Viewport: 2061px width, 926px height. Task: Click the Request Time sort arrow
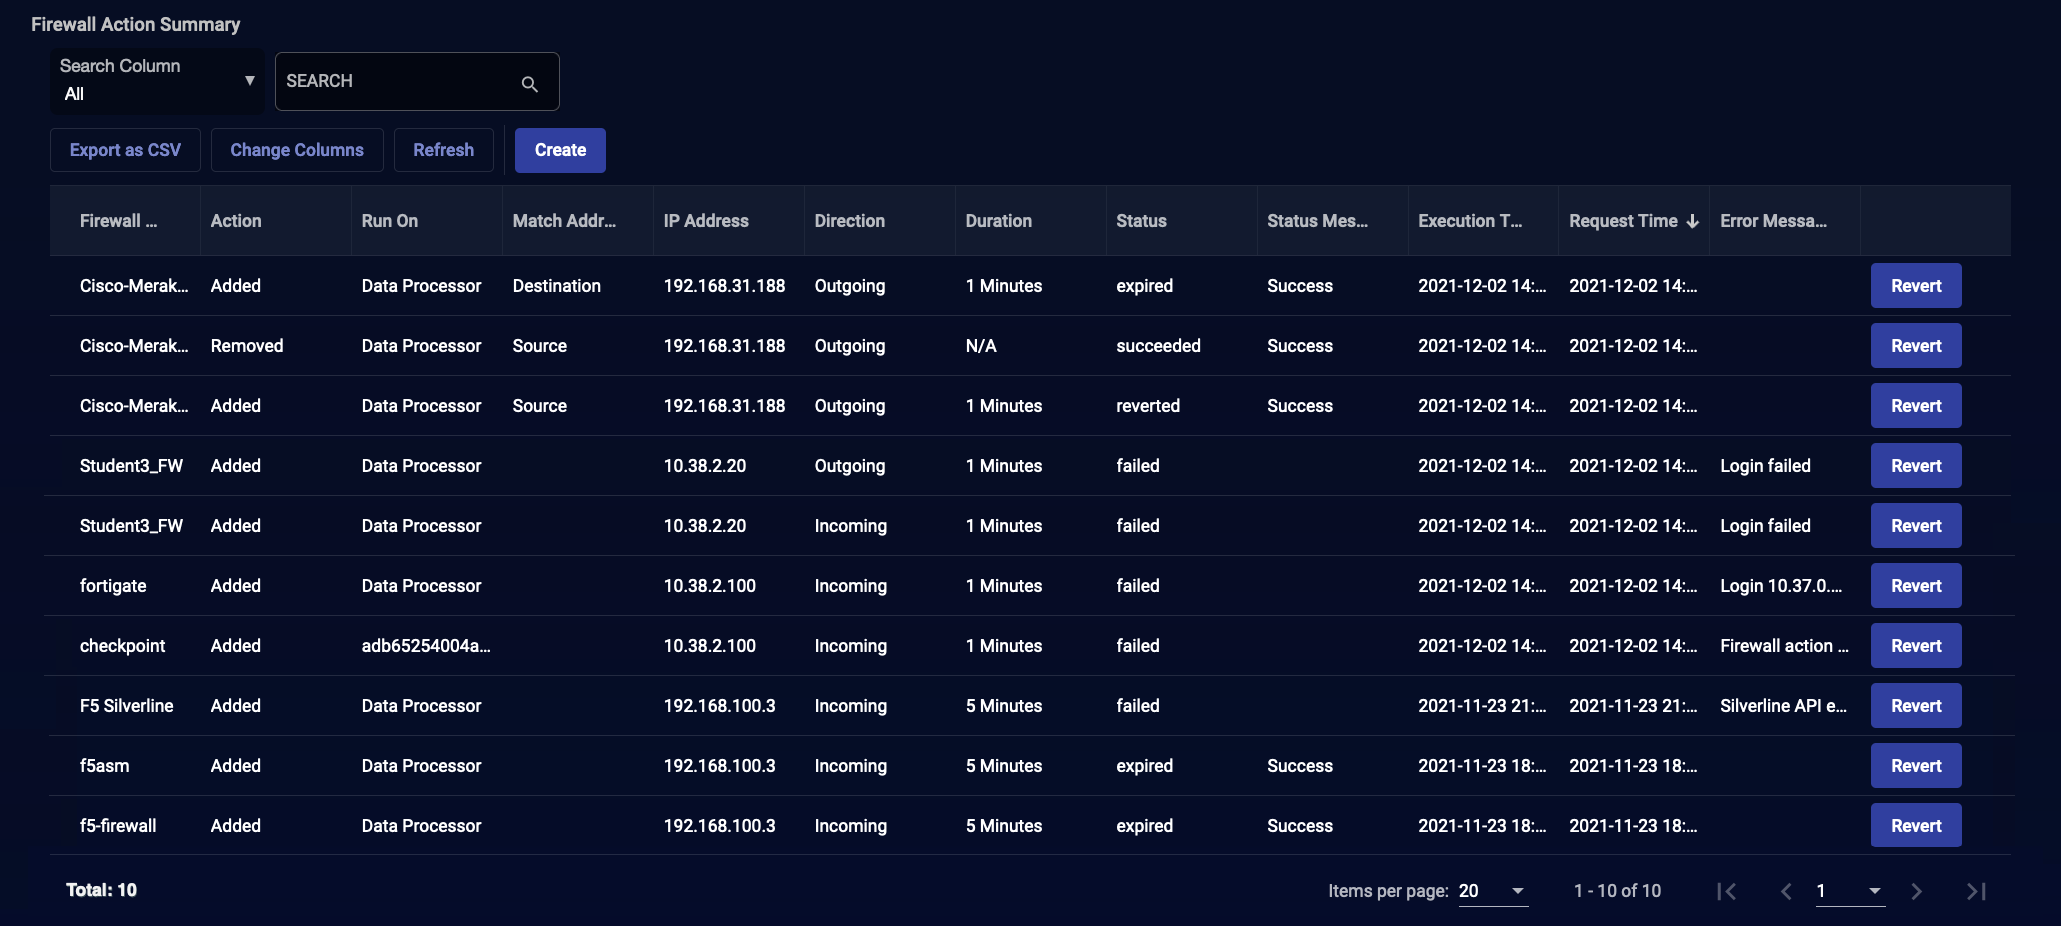[x=1692, y=221]
